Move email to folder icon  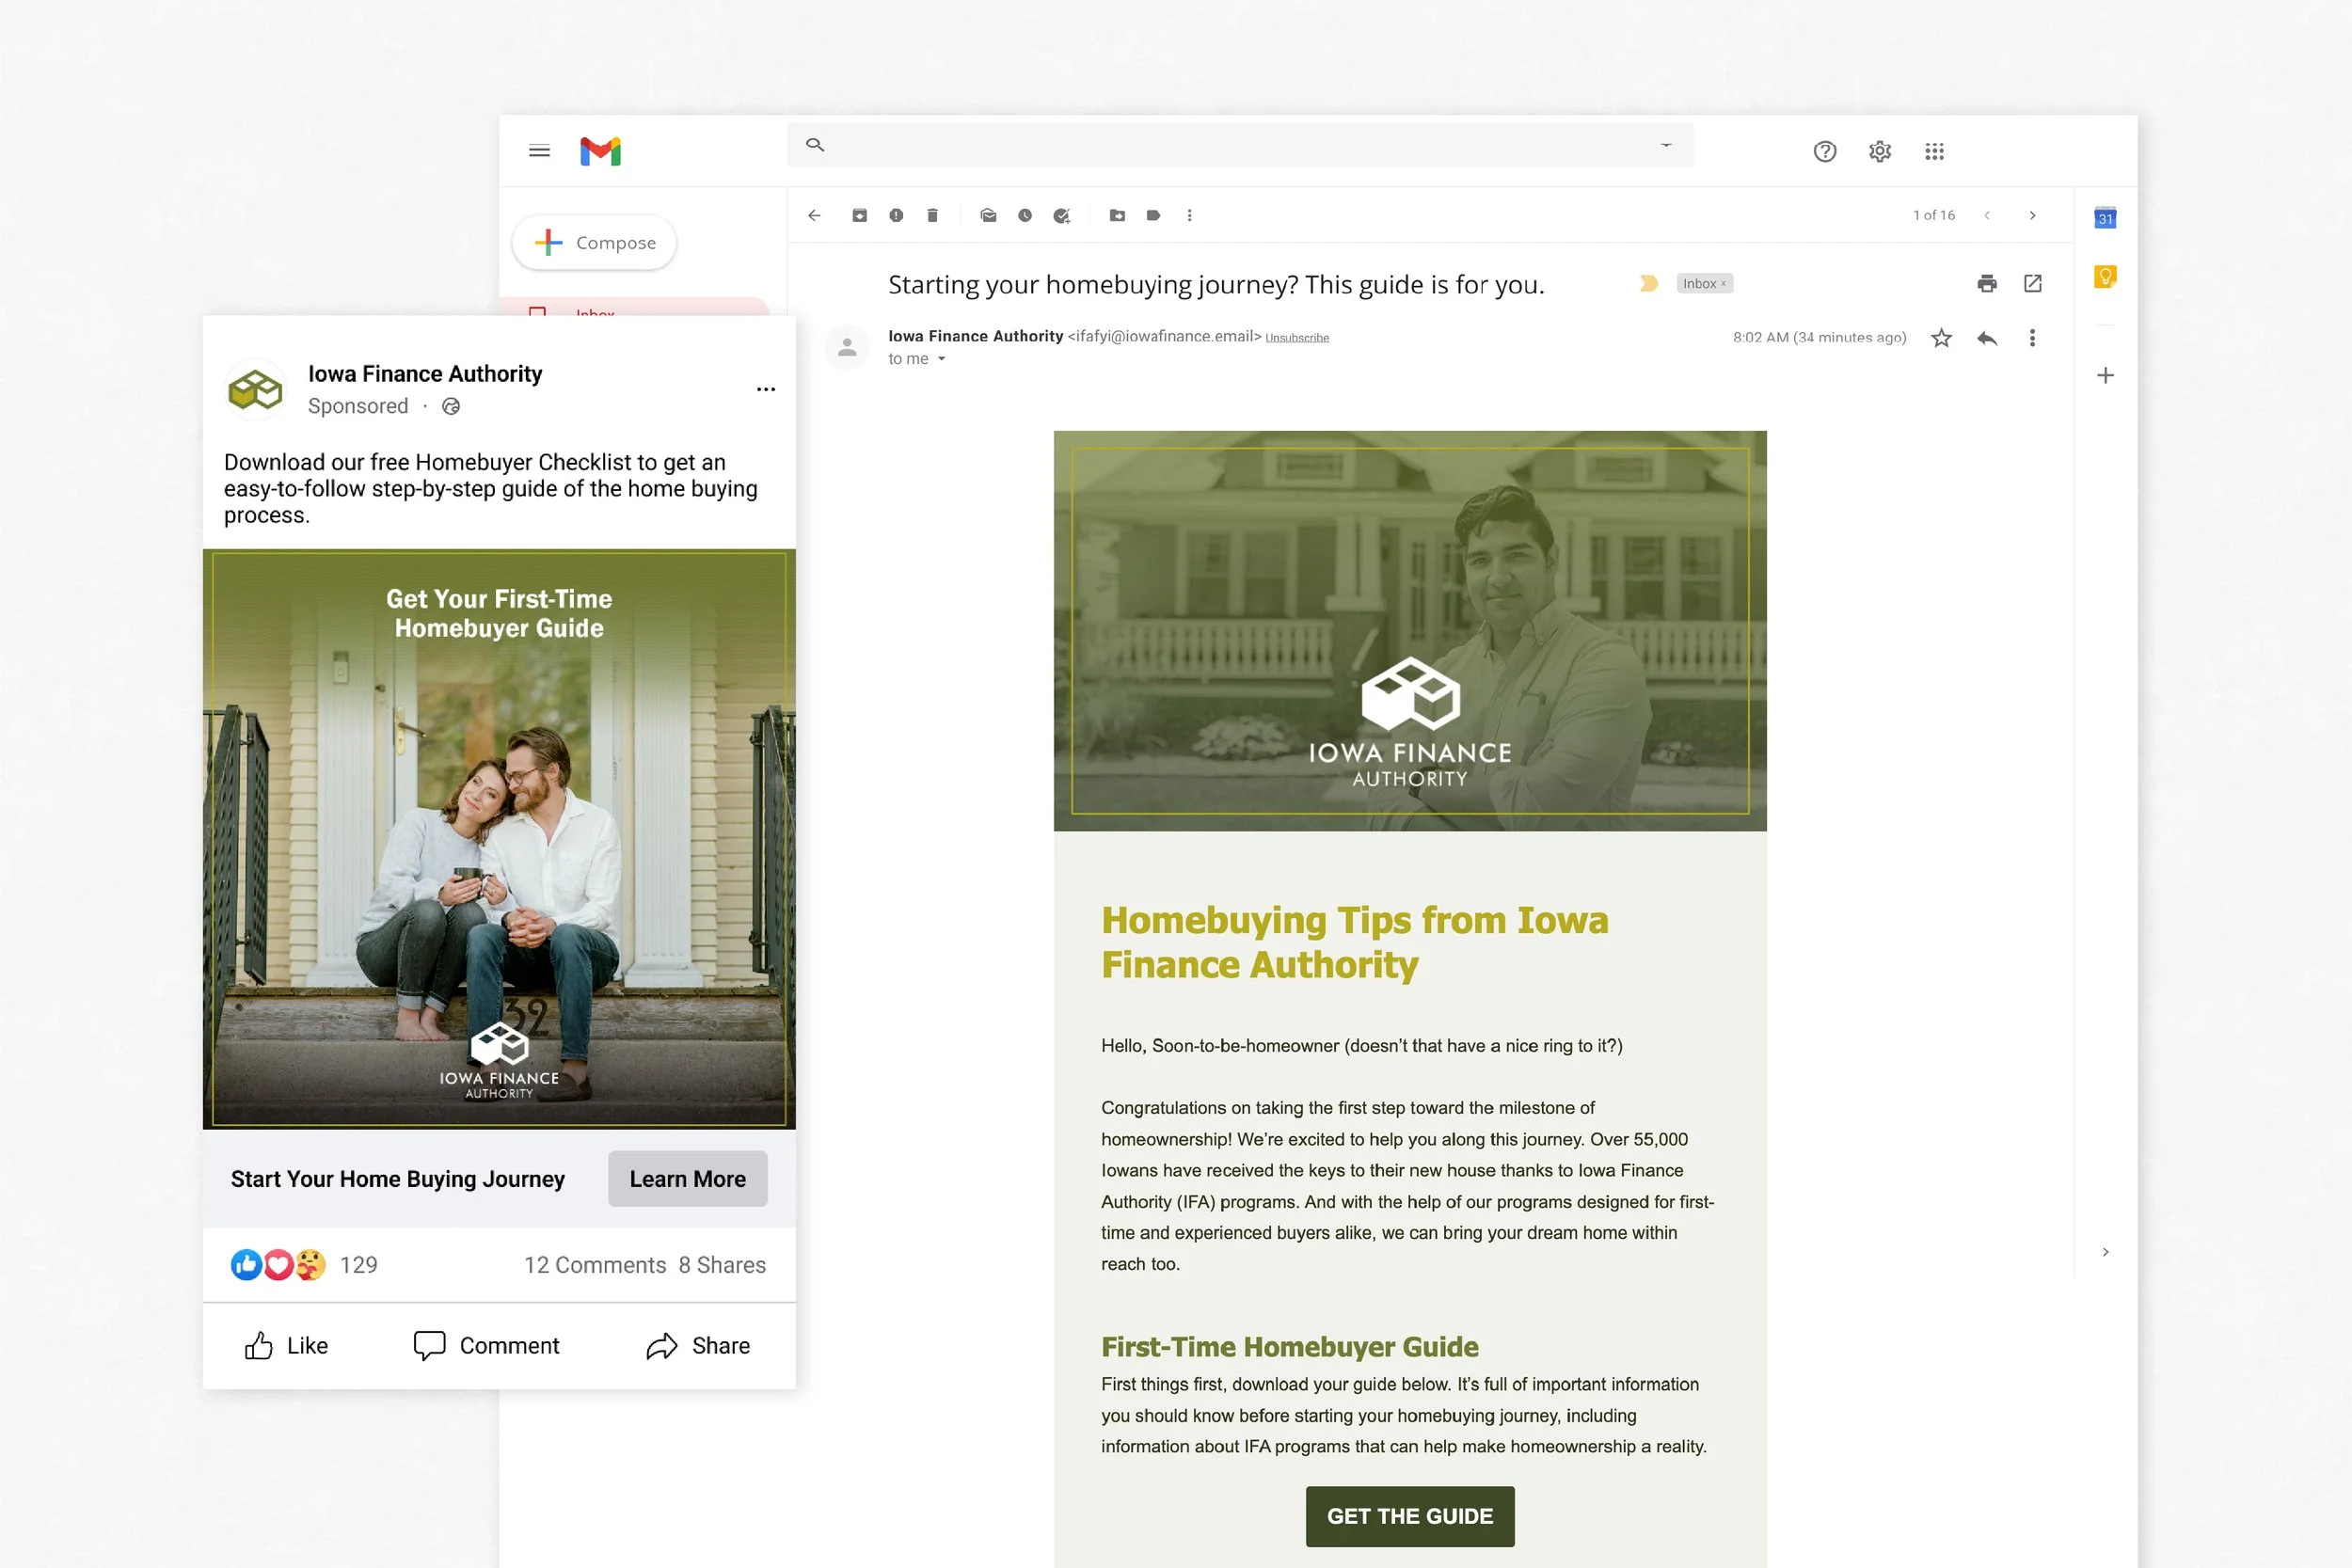click(1117, 215)
